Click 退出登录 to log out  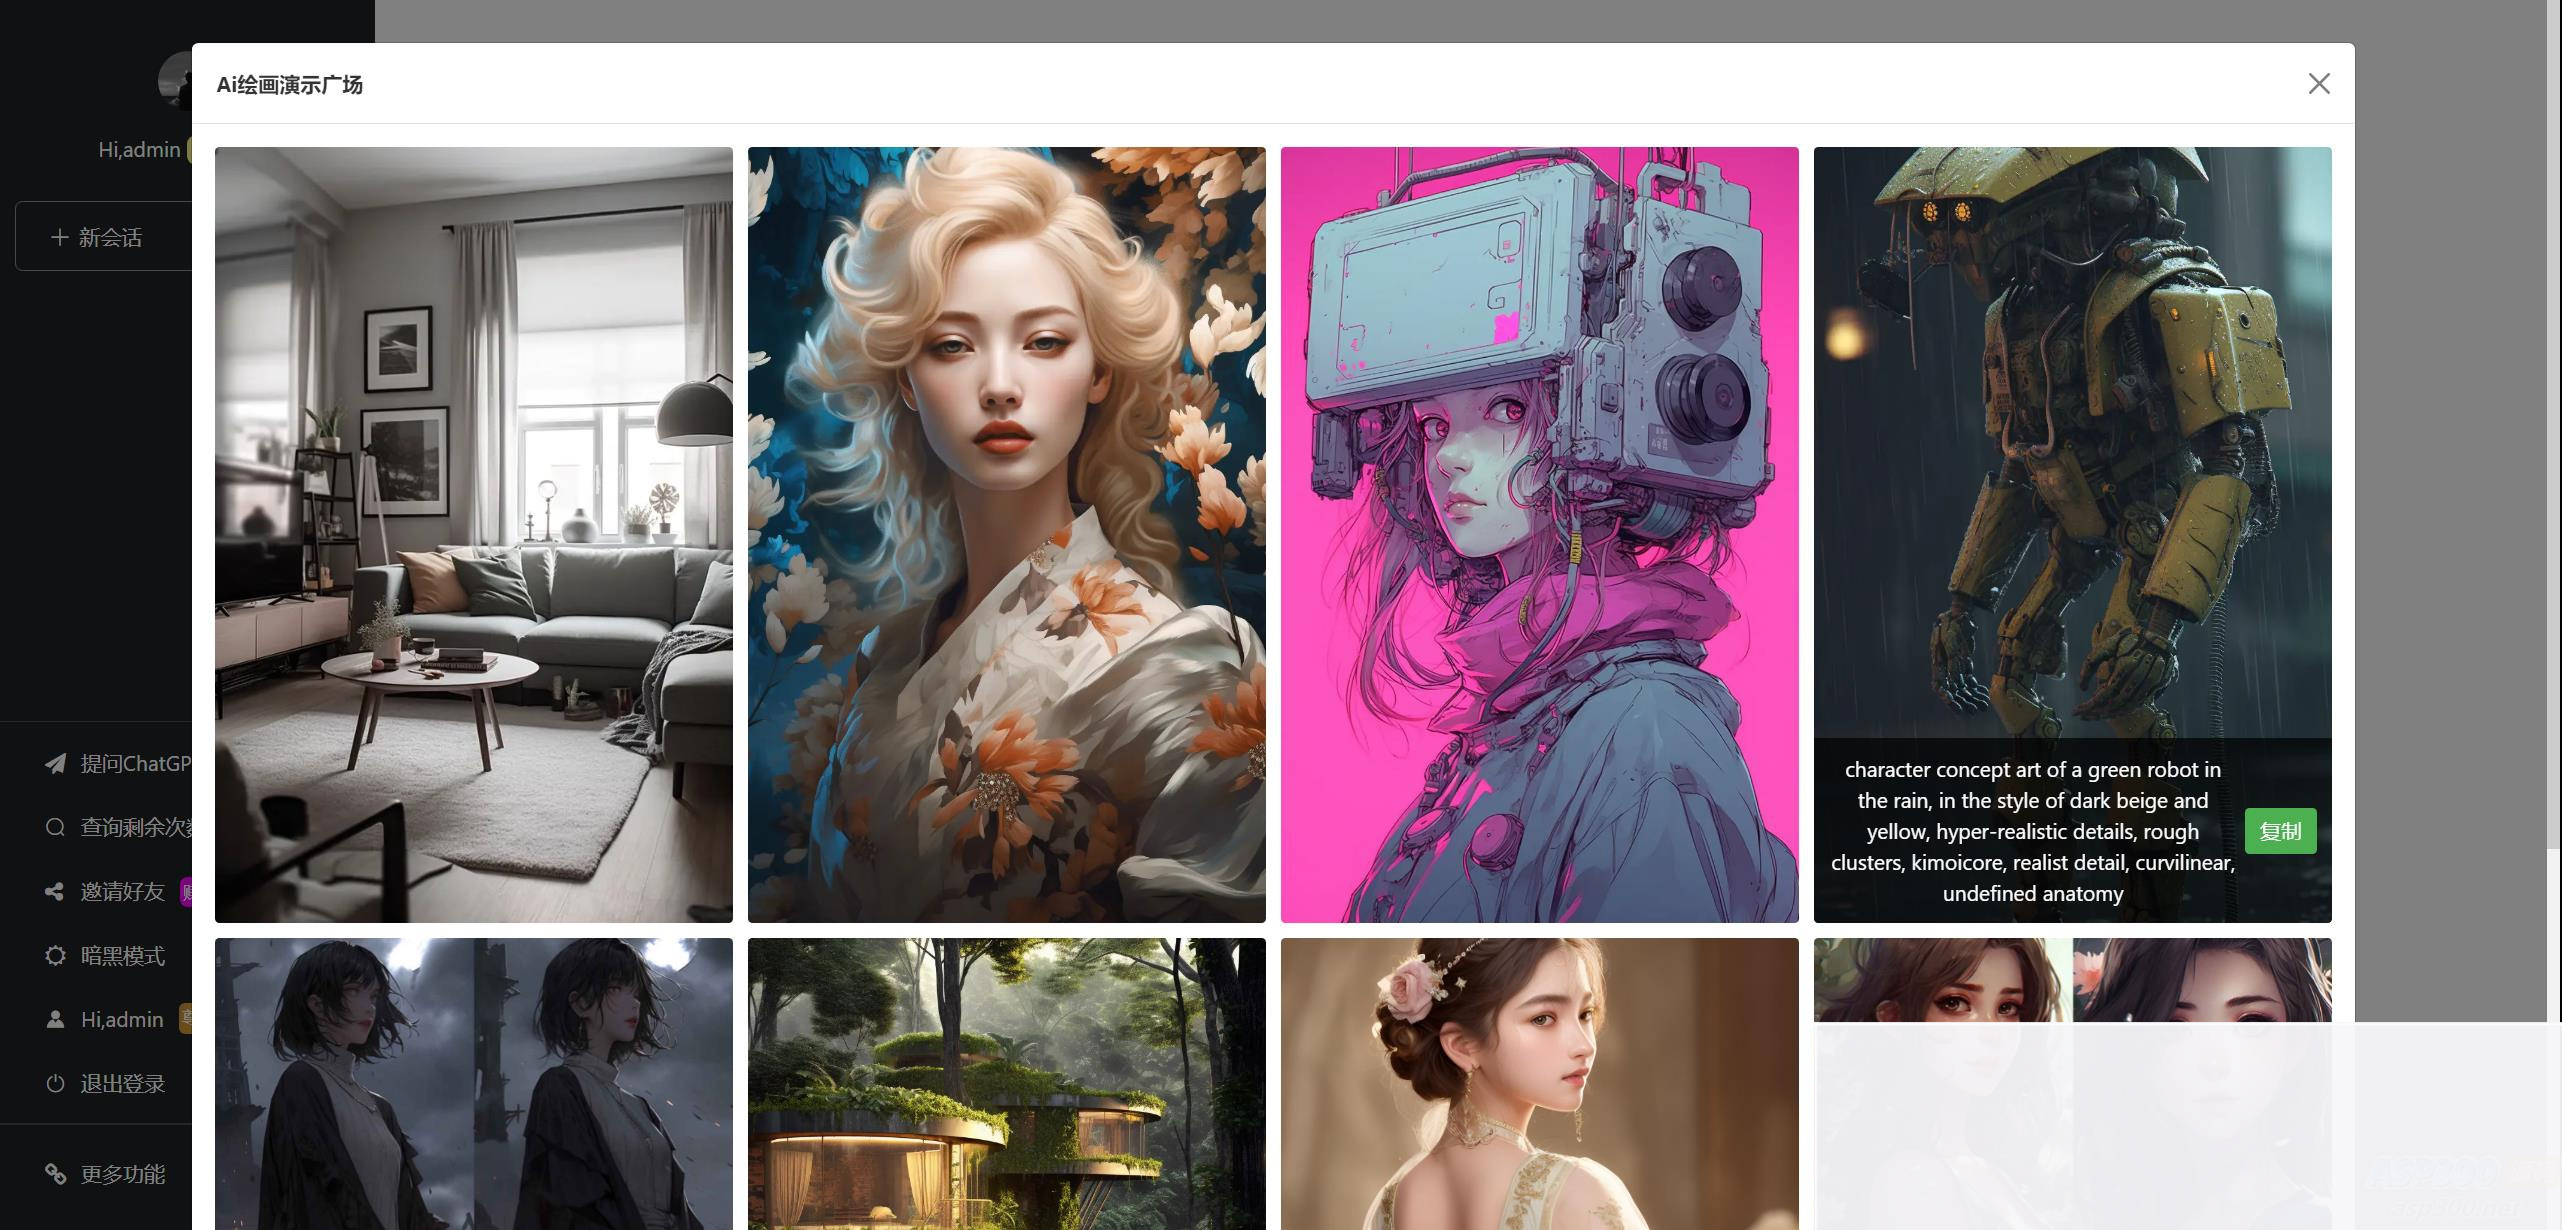pyautogui.click(x=122, y=1083)
